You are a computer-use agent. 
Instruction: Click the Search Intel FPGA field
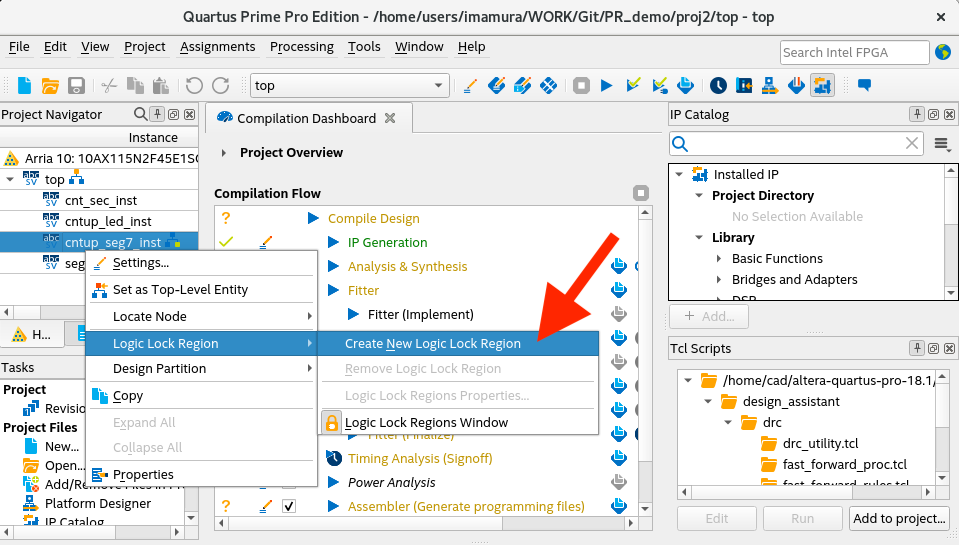(854, 53)
